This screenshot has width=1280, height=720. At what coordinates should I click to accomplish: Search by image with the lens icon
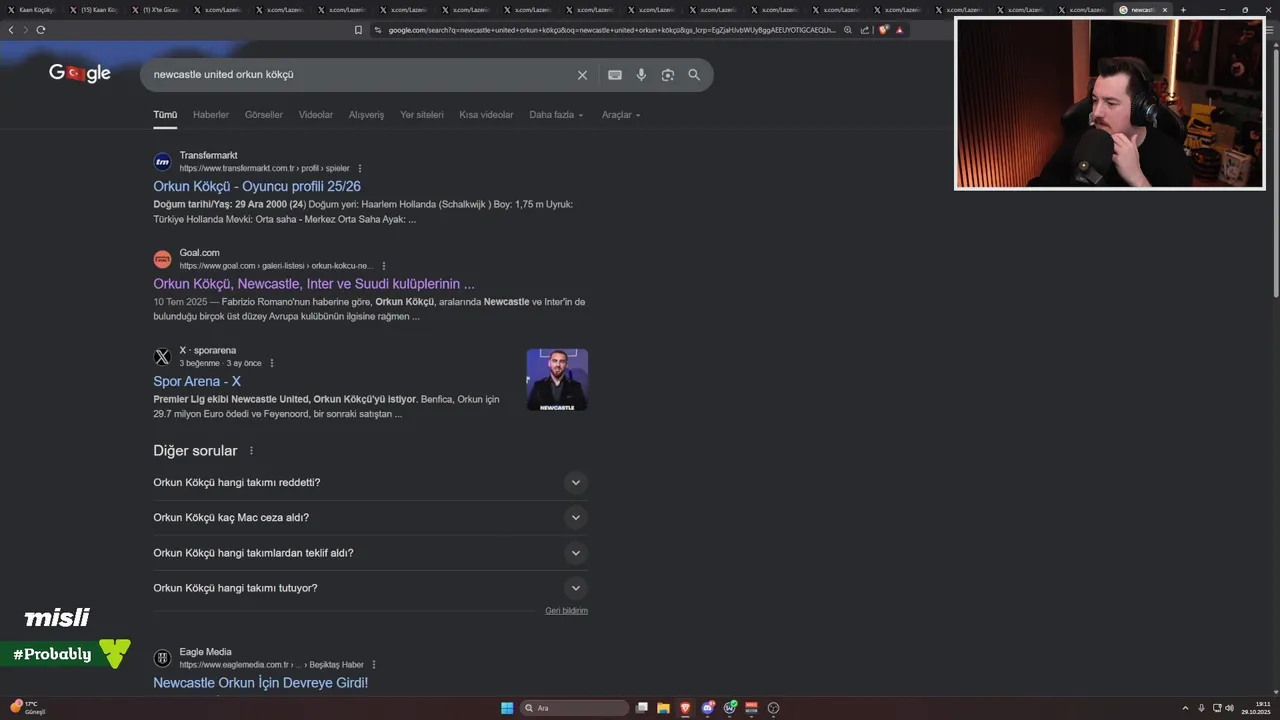(668, 75)
